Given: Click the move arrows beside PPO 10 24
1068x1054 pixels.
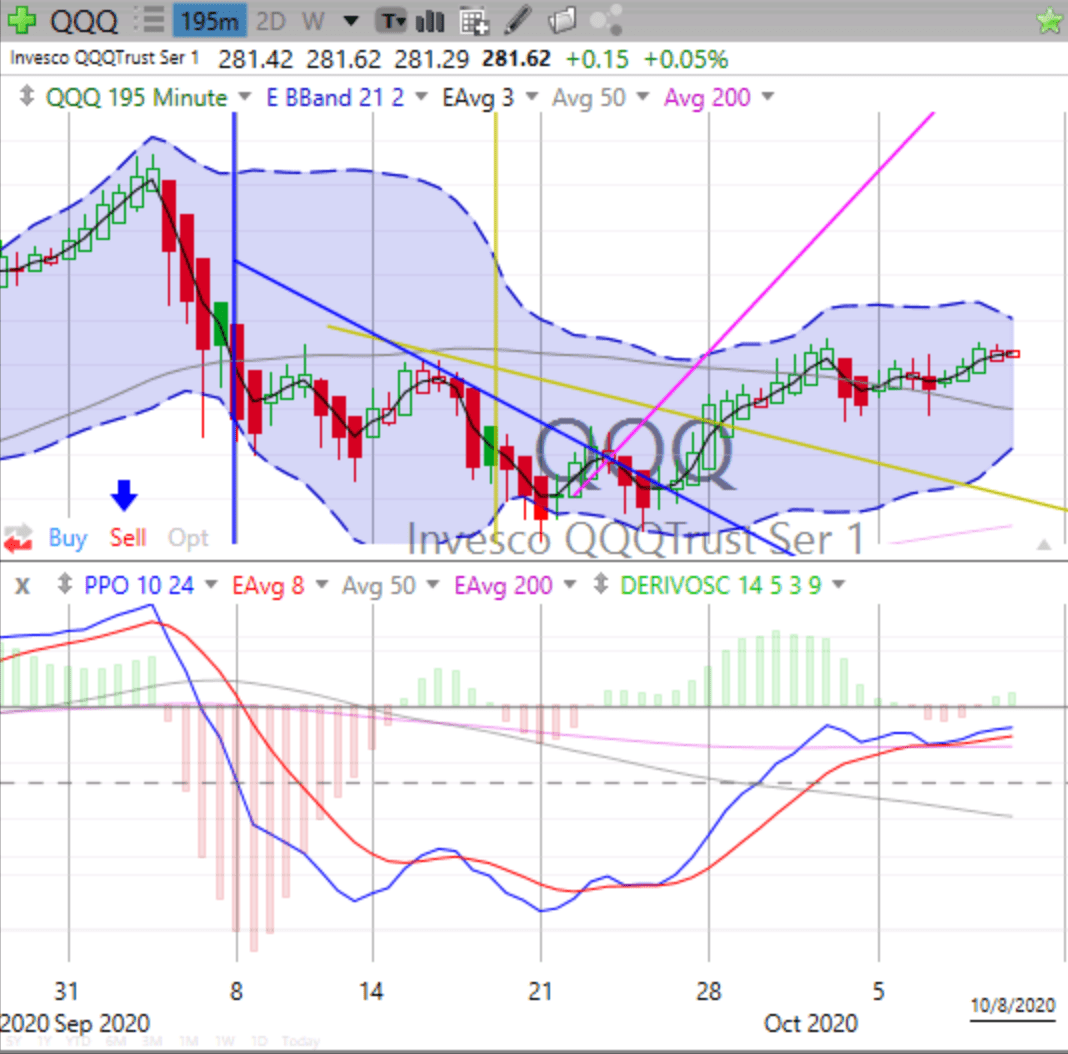Looking at the screenshot, I should (65, 584).
